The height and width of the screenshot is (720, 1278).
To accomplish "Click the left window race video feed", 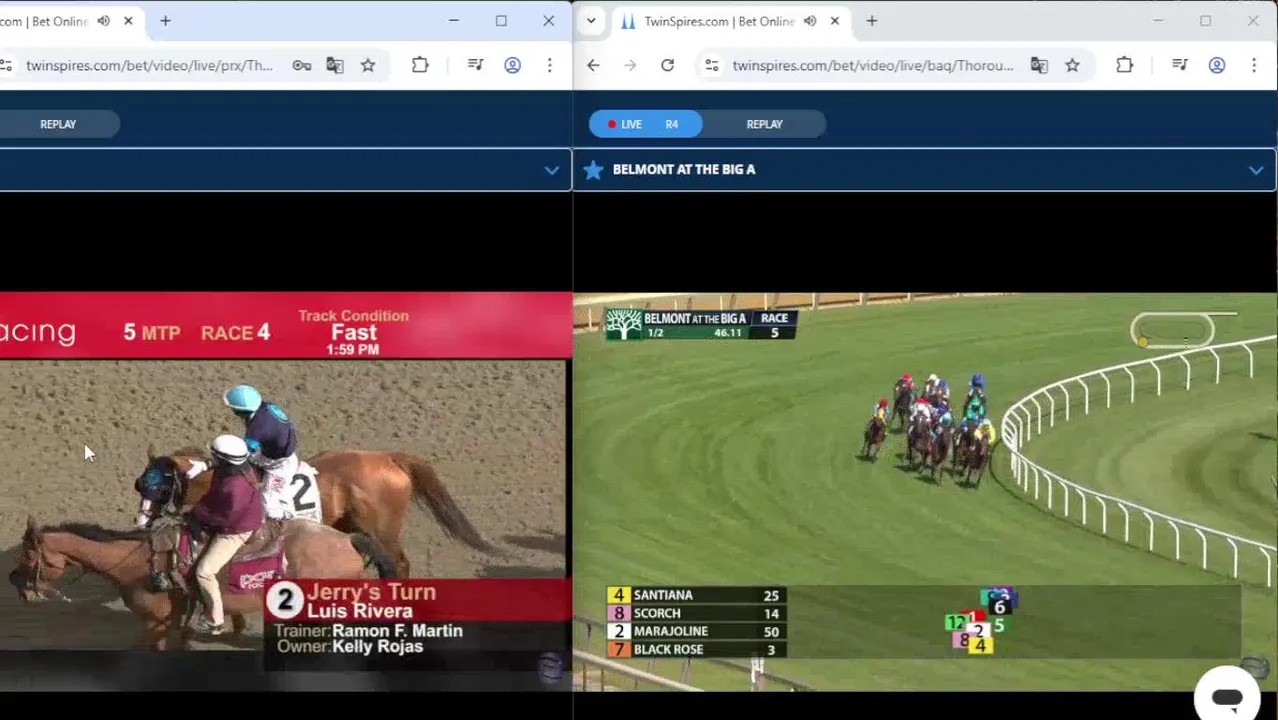I will 285,492.
